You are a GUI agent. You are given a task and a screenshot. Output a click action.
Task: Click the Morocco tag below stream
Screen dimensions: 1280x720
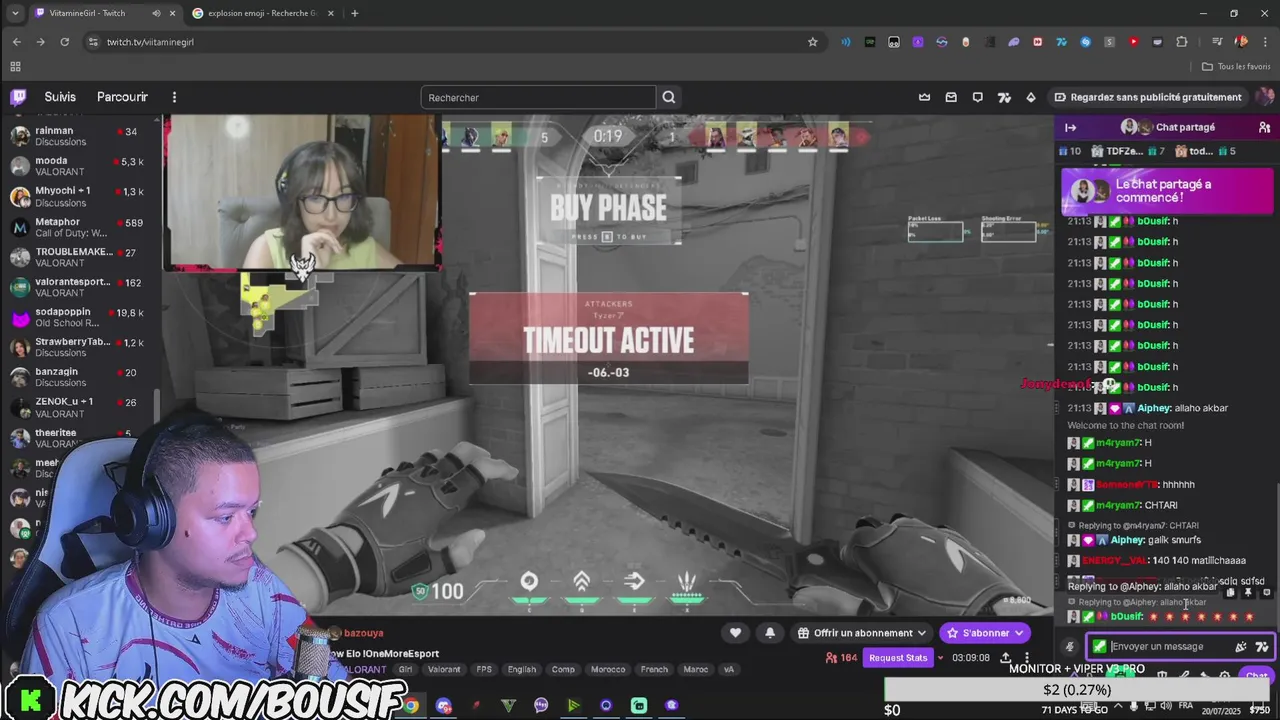click(x=608, y=670)
